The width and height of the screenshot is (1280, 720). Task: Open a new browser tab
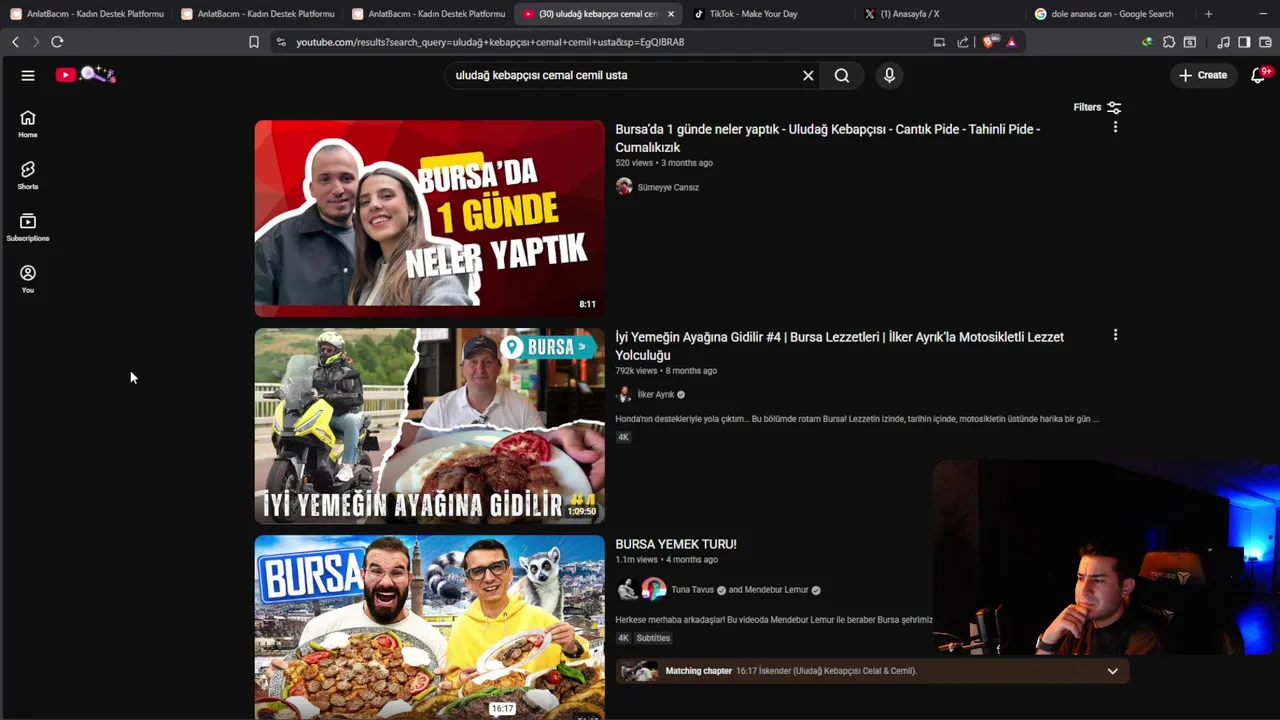[x=1209, y=14]
